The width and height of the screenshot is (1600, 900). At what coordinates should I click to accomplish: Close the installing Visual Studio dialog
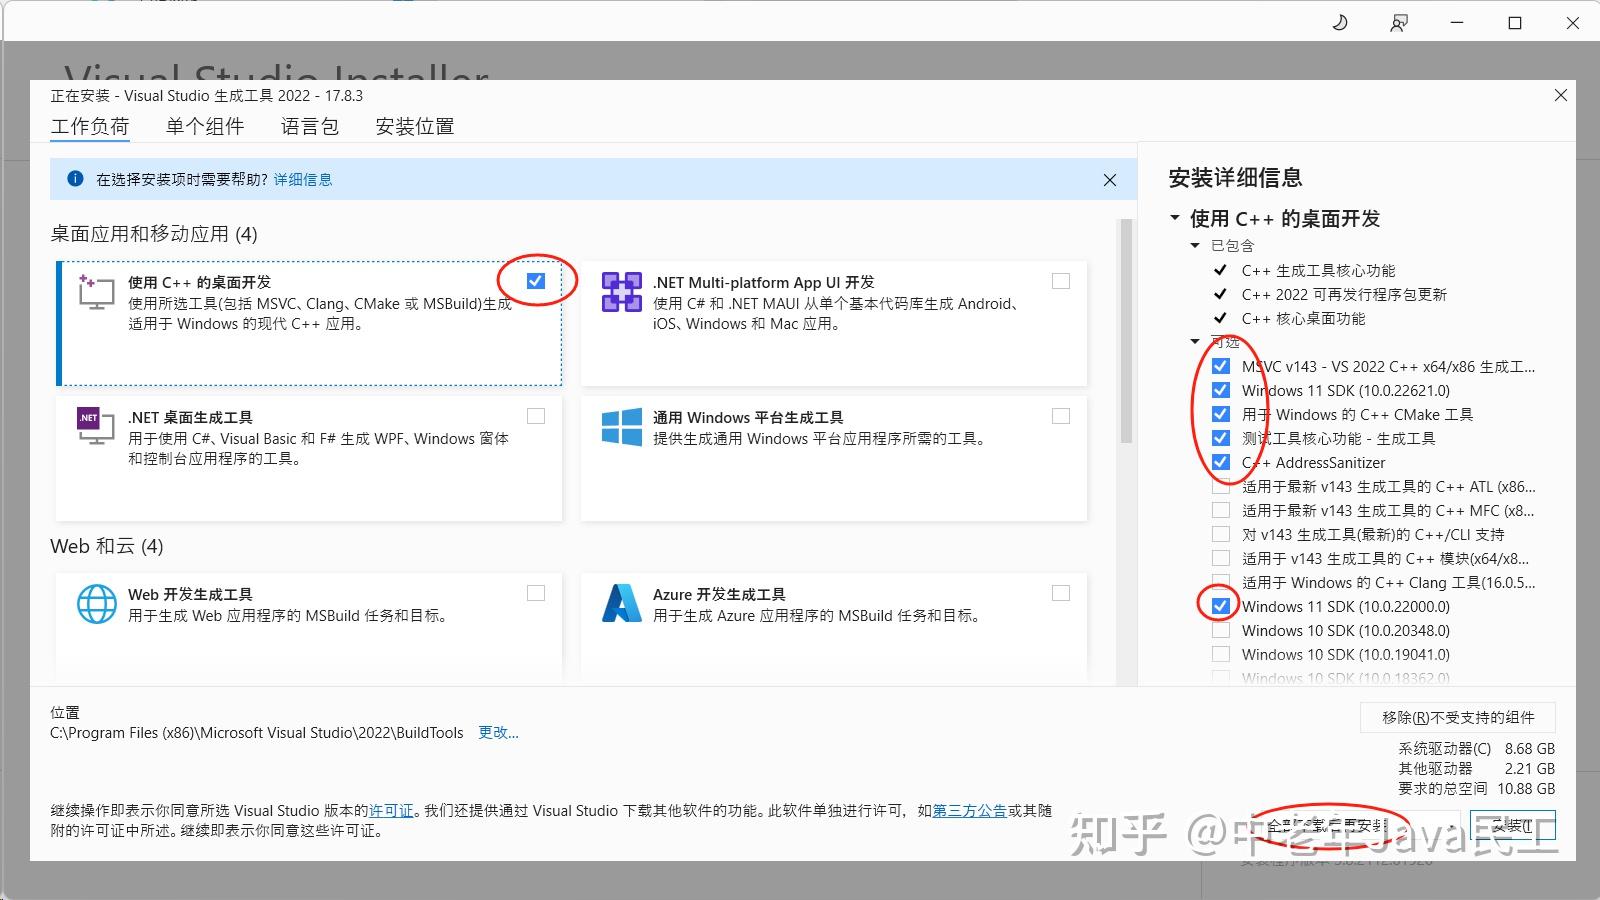coord(1560,95)
